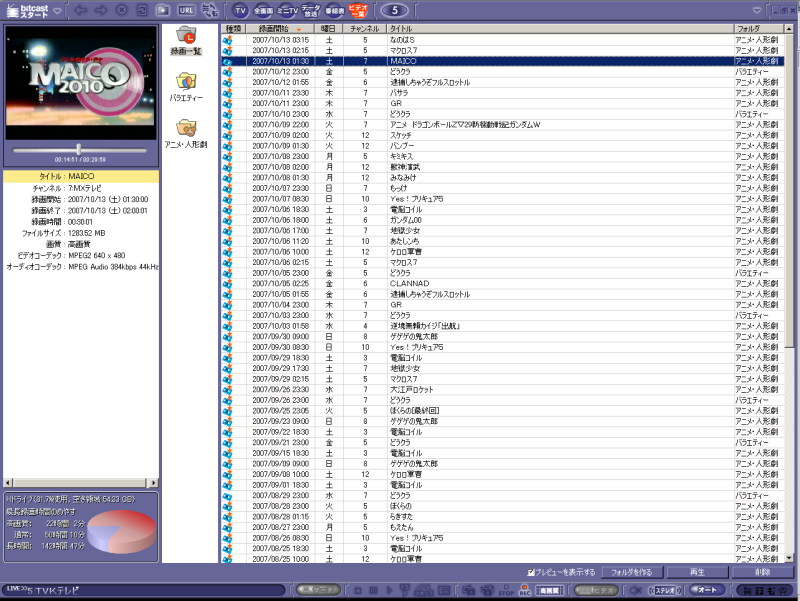Select the highlighted MAICO recording row
Viewport: 800px width, 601px height.
503,61
